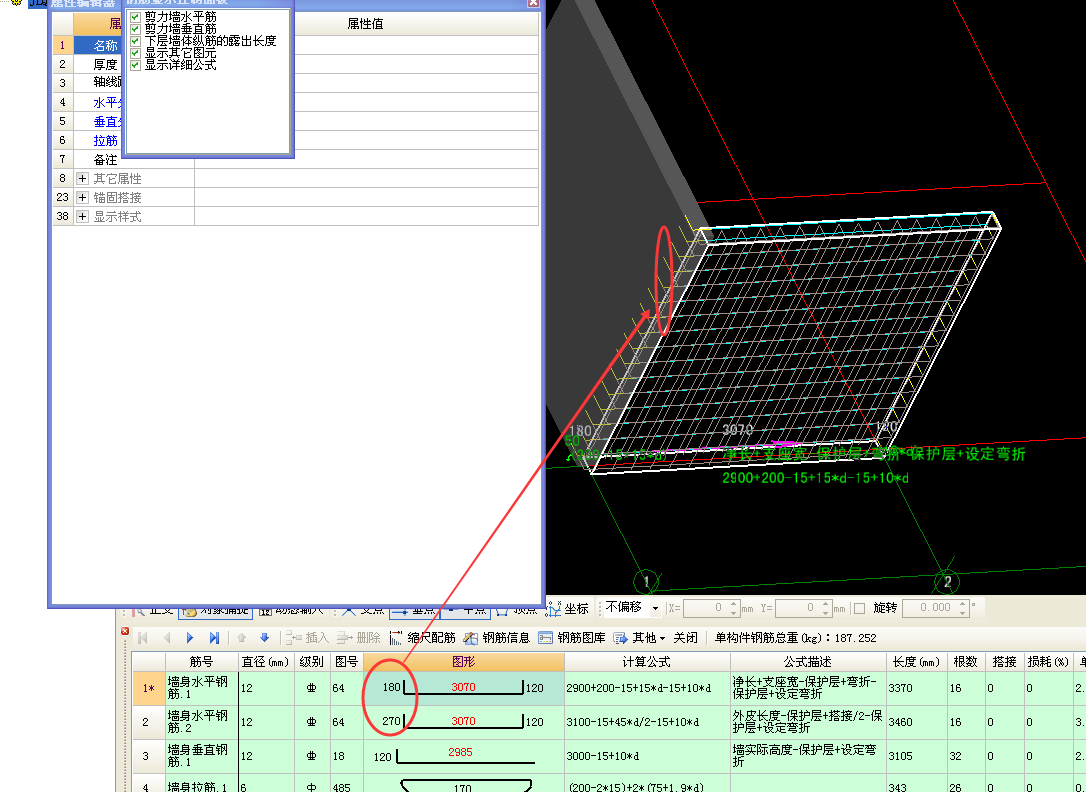Viewport: 1086px width, 792px height.
Task: Toggle the 显示详细公式 checkbox
Action: (136, 65)
